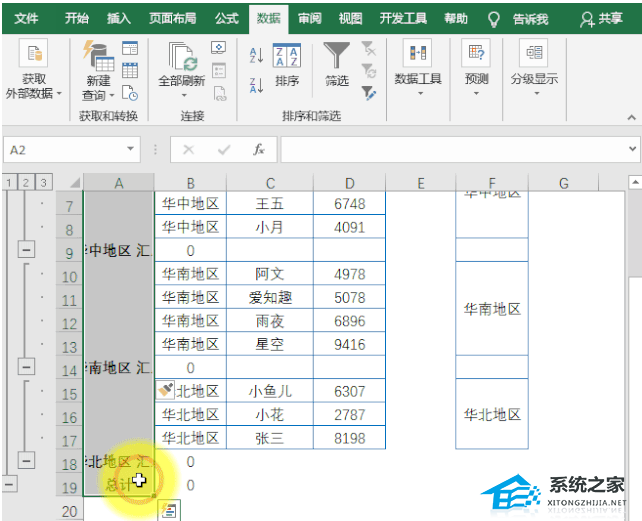Show outline level 2
The image size is (642, 521).
click(26, 182)
